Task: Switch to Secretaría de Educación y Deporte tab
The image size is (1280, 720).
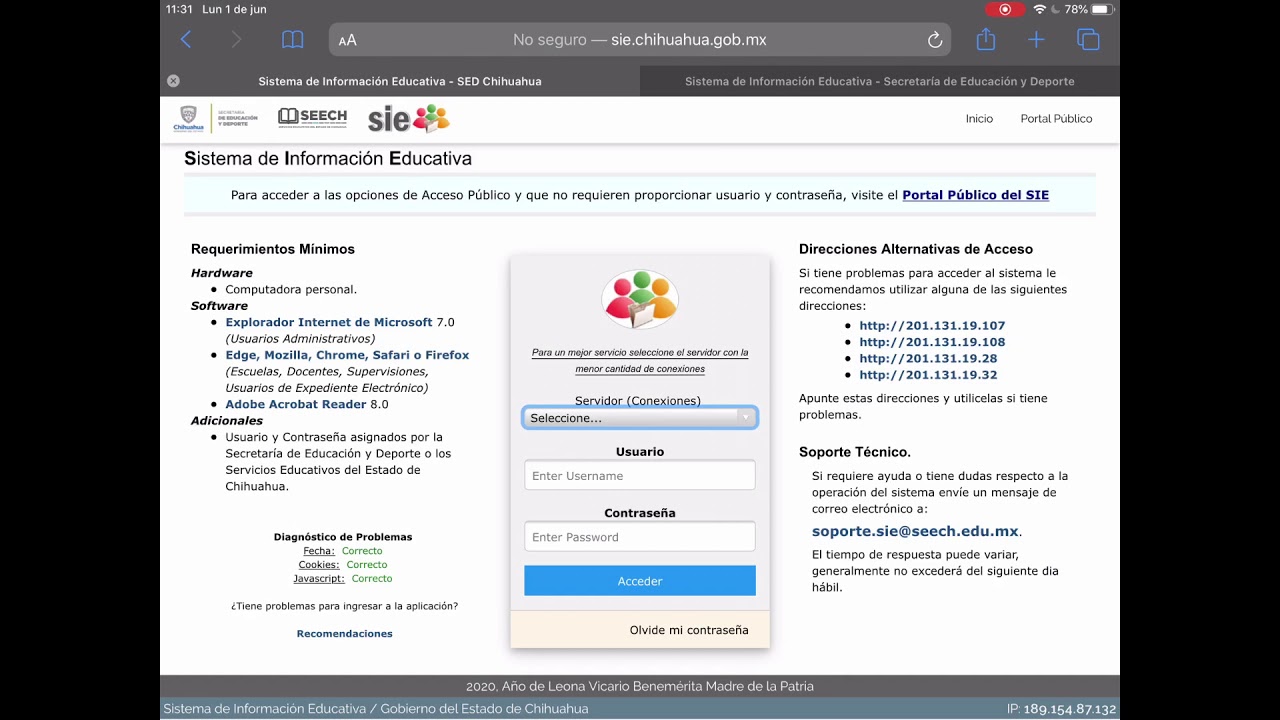Action: pyautogui.click(x=879, y=82)
